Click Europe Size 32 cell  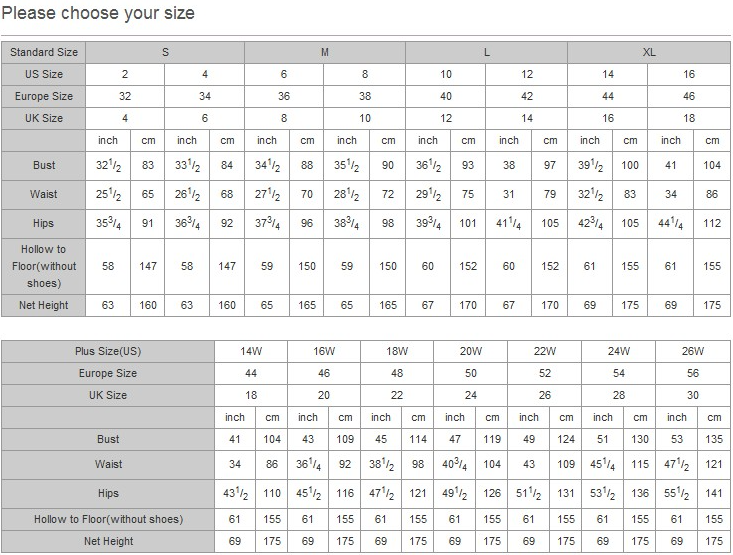point(125,96)
